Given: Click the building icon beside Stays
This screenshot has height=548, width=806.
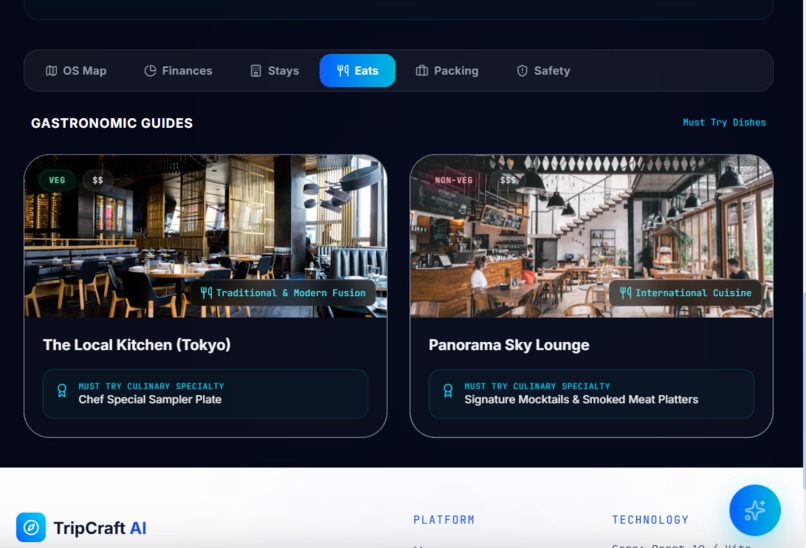Looking at the screenshot, I should click(256, 71).
